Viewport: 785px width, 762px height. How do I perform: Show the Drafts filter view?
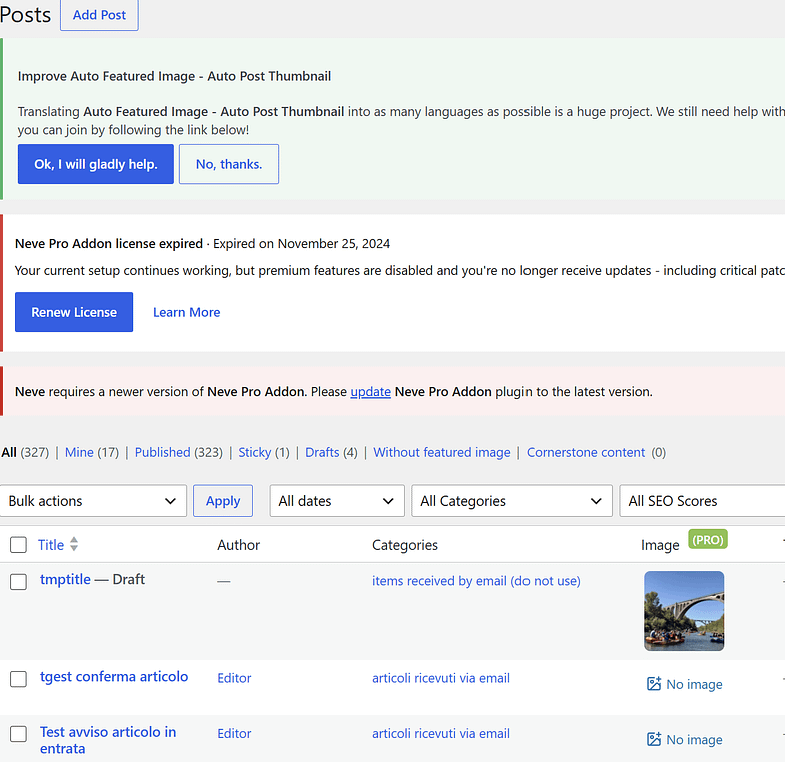(322, 453)
